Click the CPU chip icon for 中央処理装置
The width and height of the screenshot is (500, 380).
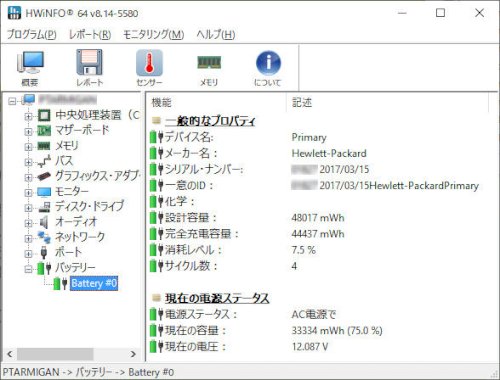(x=44, y=115)
